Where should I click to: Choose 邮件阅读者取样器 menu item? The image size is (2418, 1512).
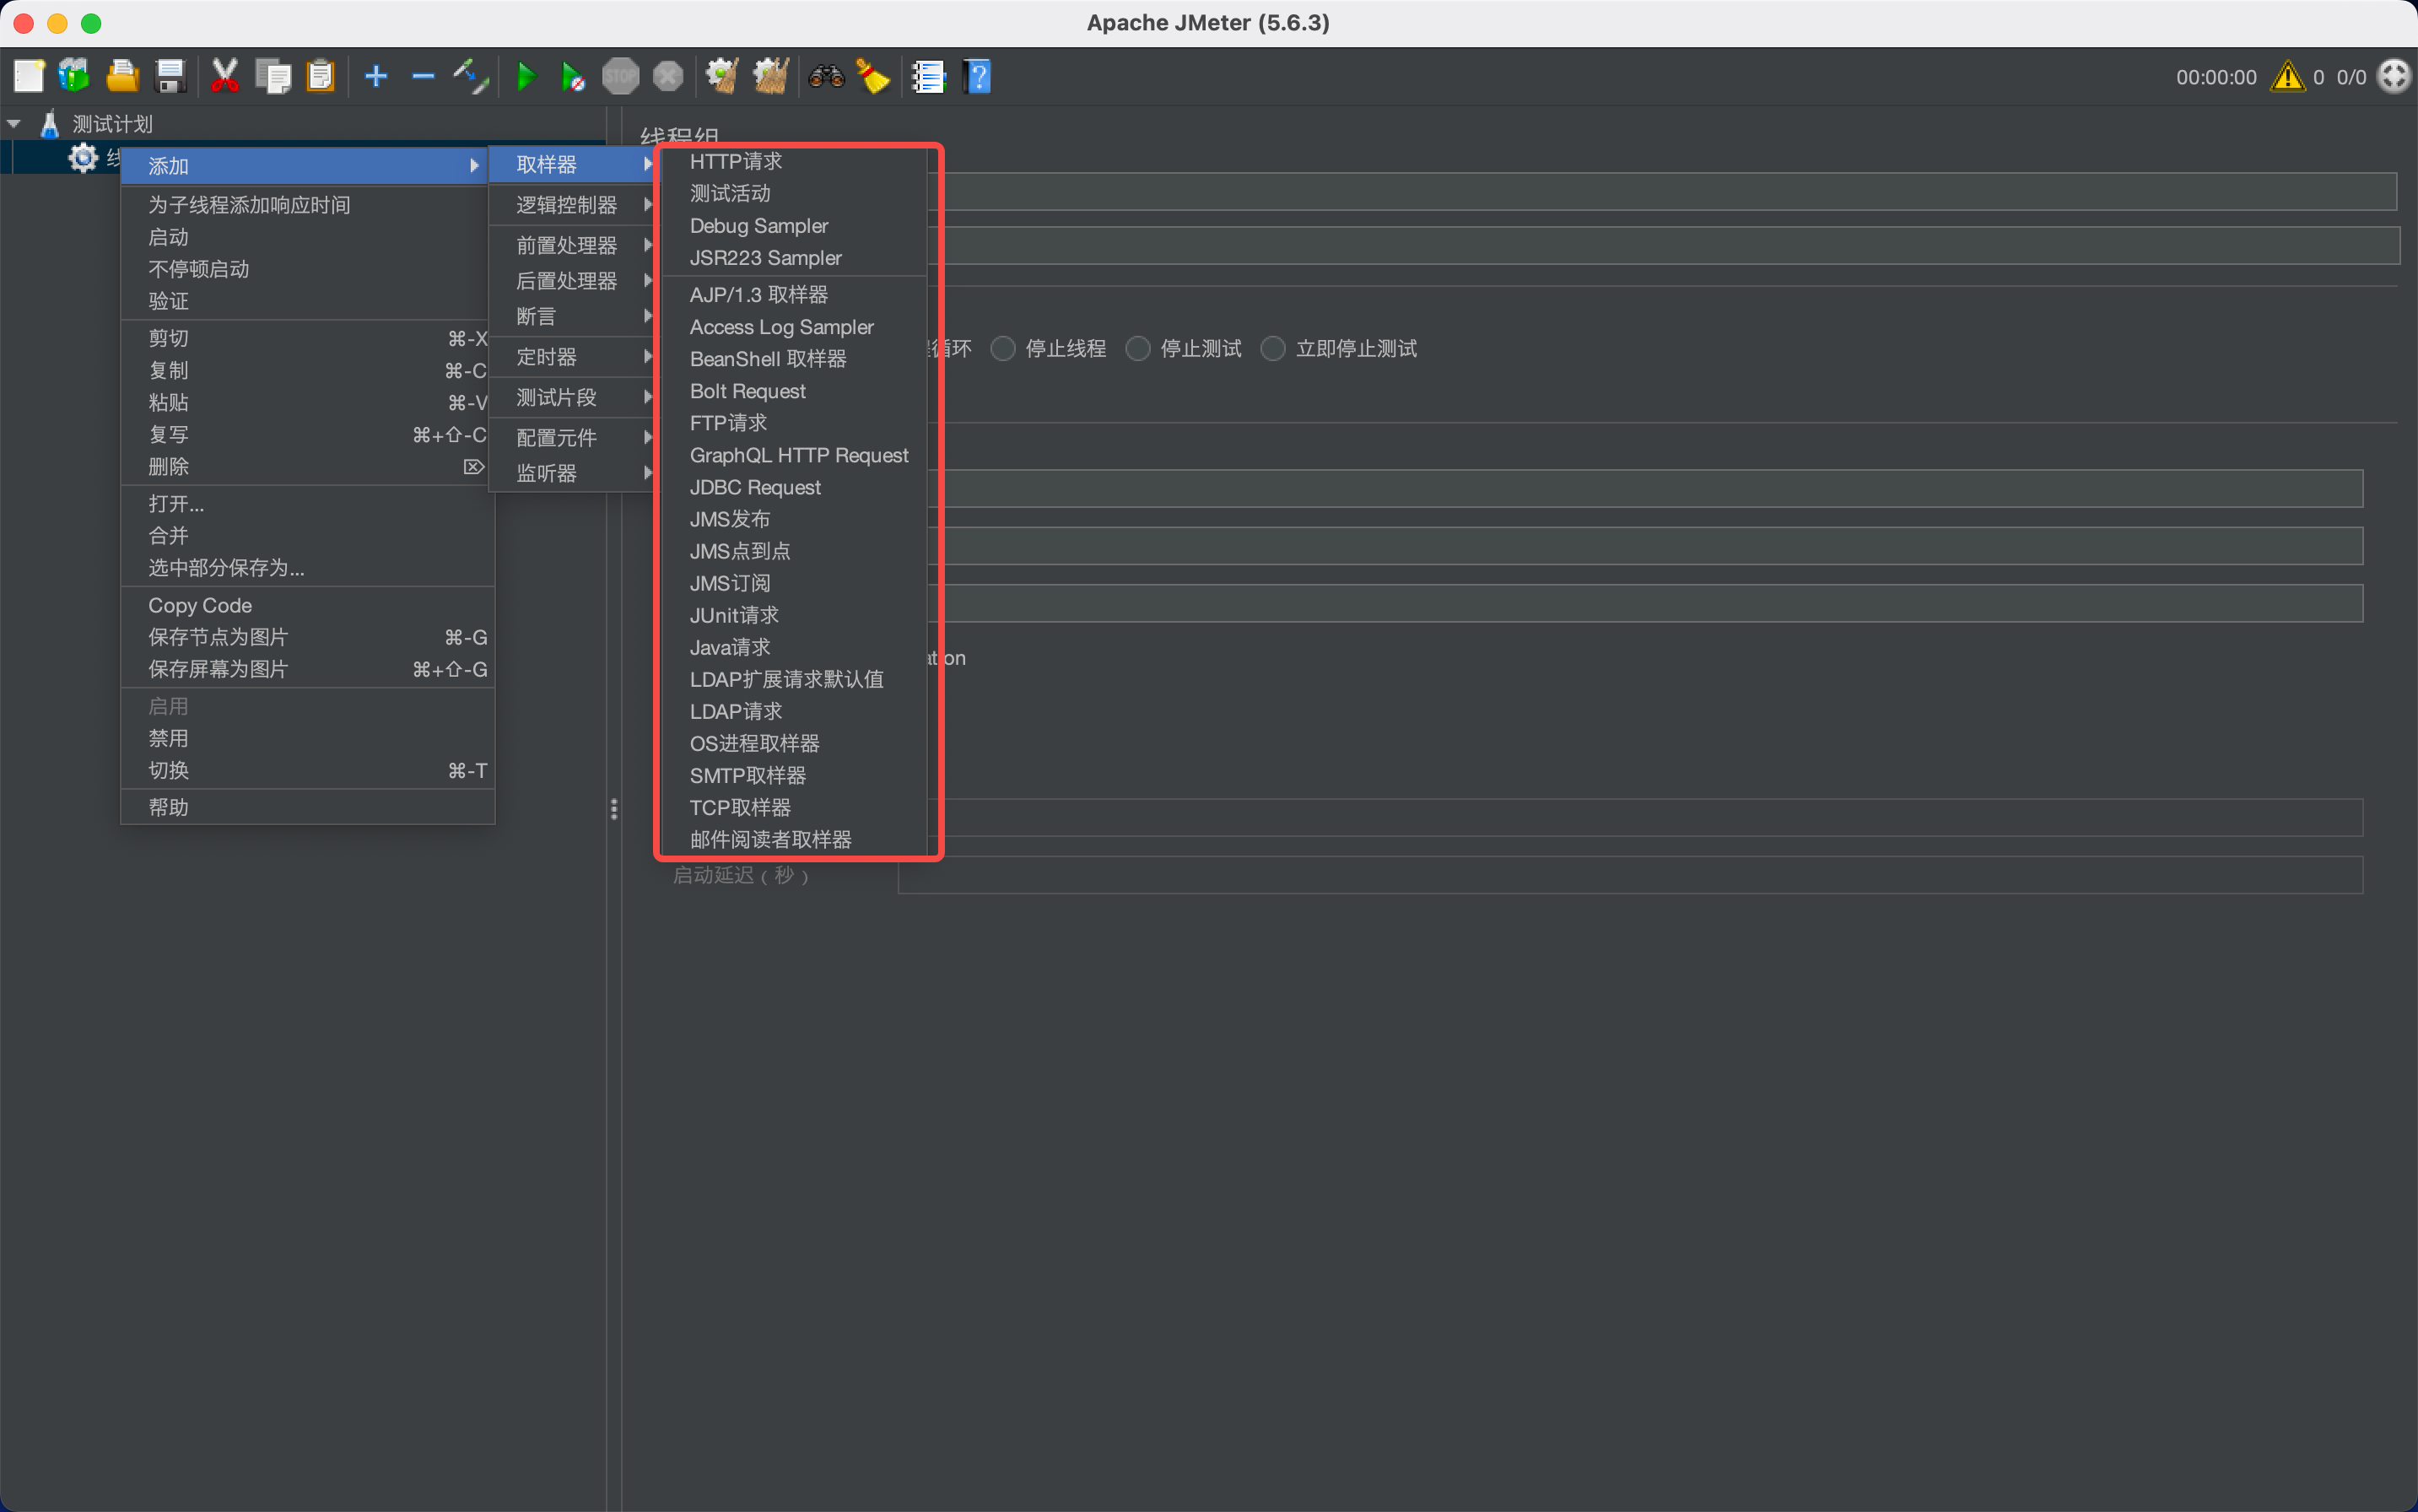(x=795, y=839)
